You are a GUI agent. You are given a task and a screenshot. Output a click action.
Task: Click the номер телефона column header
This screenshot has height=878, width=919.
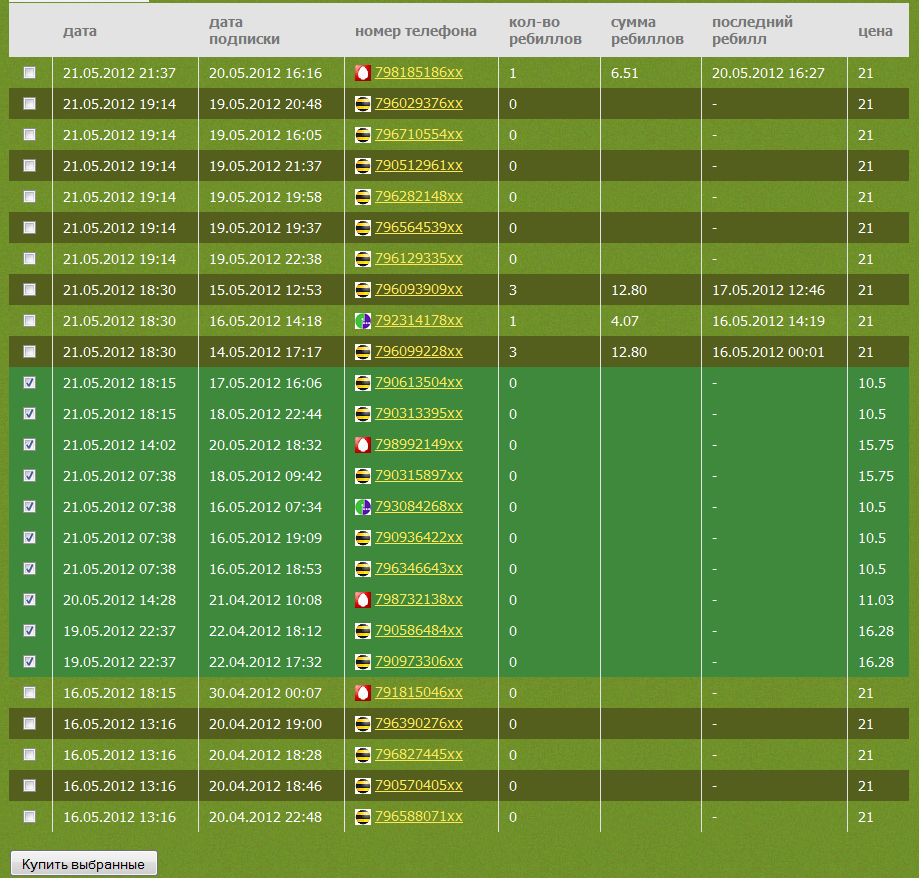point(416,31)
